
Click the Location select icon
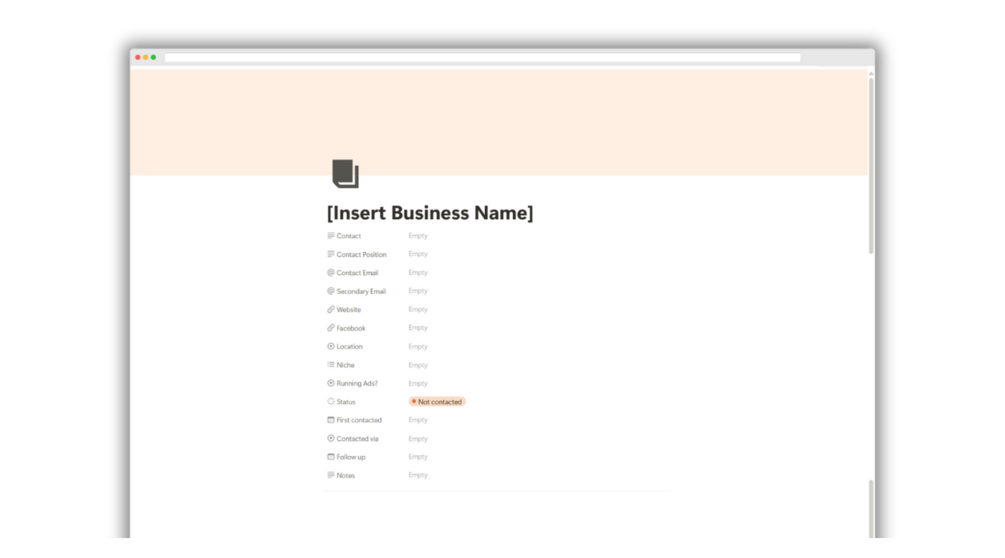pyautogui.click(x=331, y=347)
